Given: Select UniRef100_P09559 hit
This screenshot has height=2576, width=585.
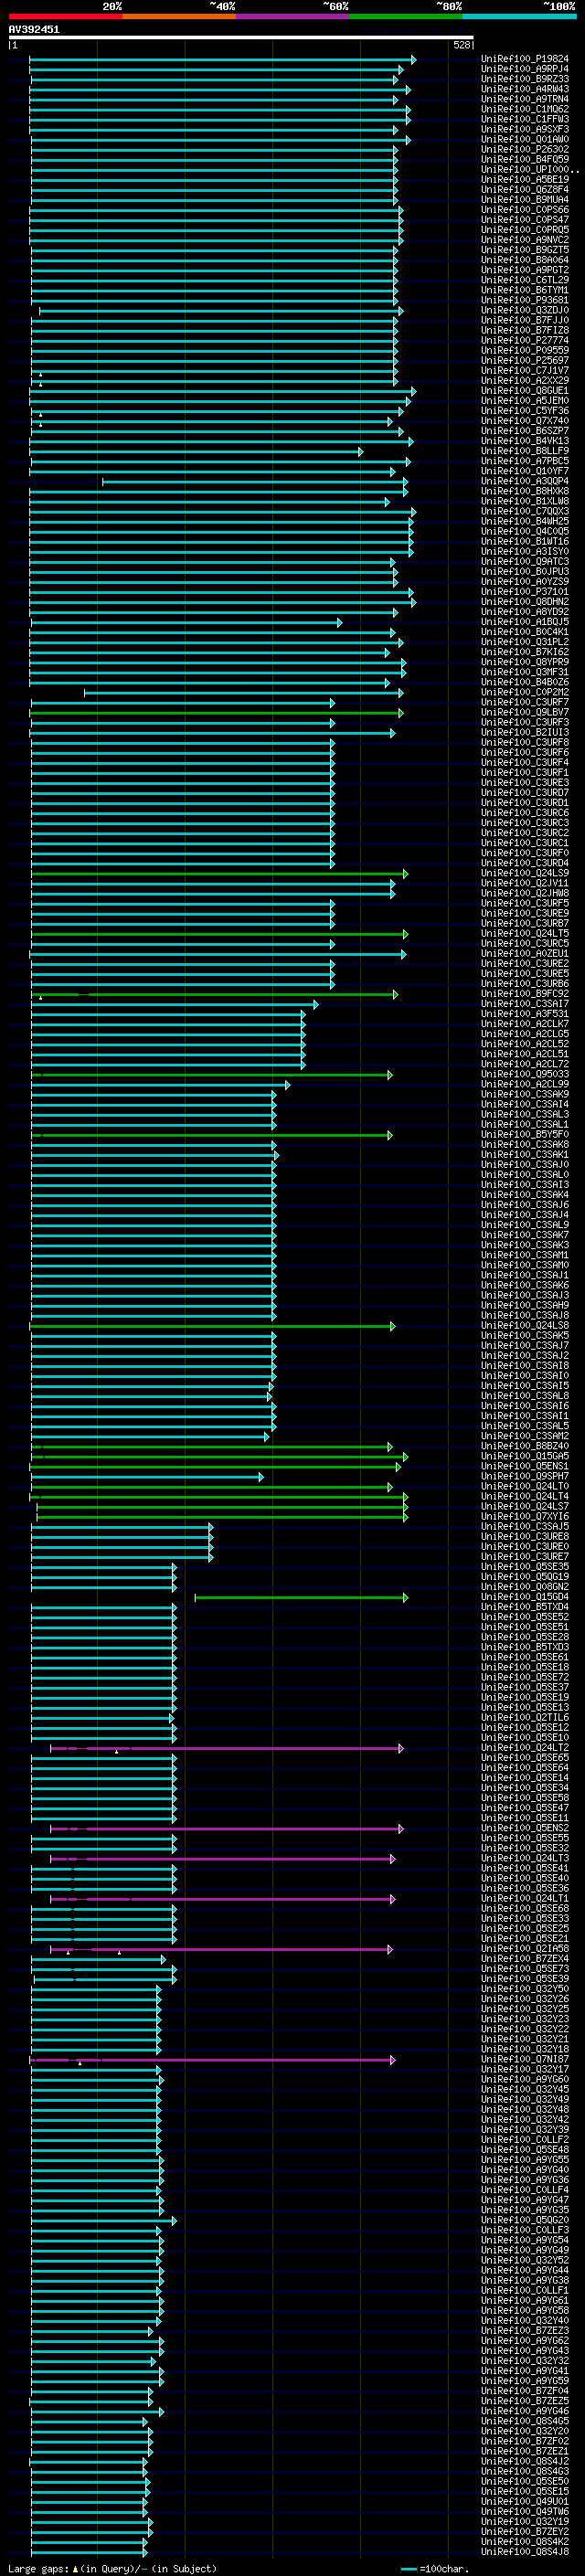Looking at the screenshot, I should point(525,350).
